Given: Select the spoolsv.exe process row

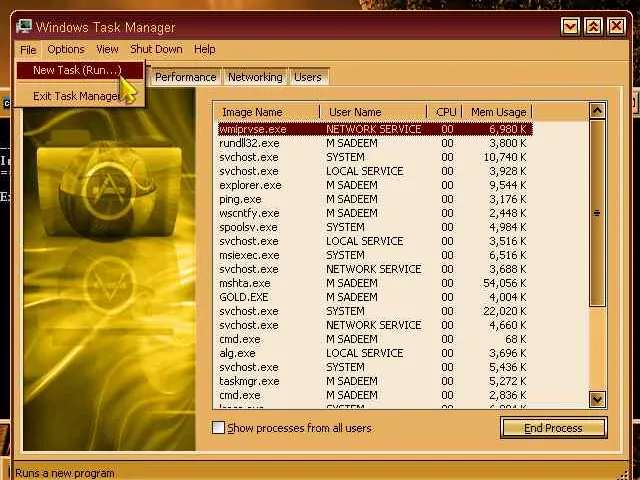Looking at the screenshot, I should 375,227.
